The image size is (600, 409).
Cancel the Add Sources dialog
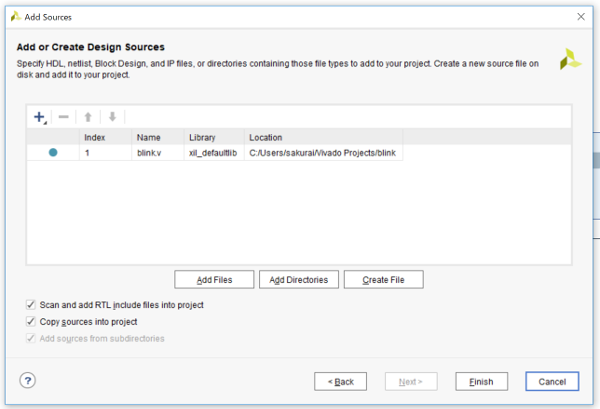pyautogui.click(x=552, y=381)
